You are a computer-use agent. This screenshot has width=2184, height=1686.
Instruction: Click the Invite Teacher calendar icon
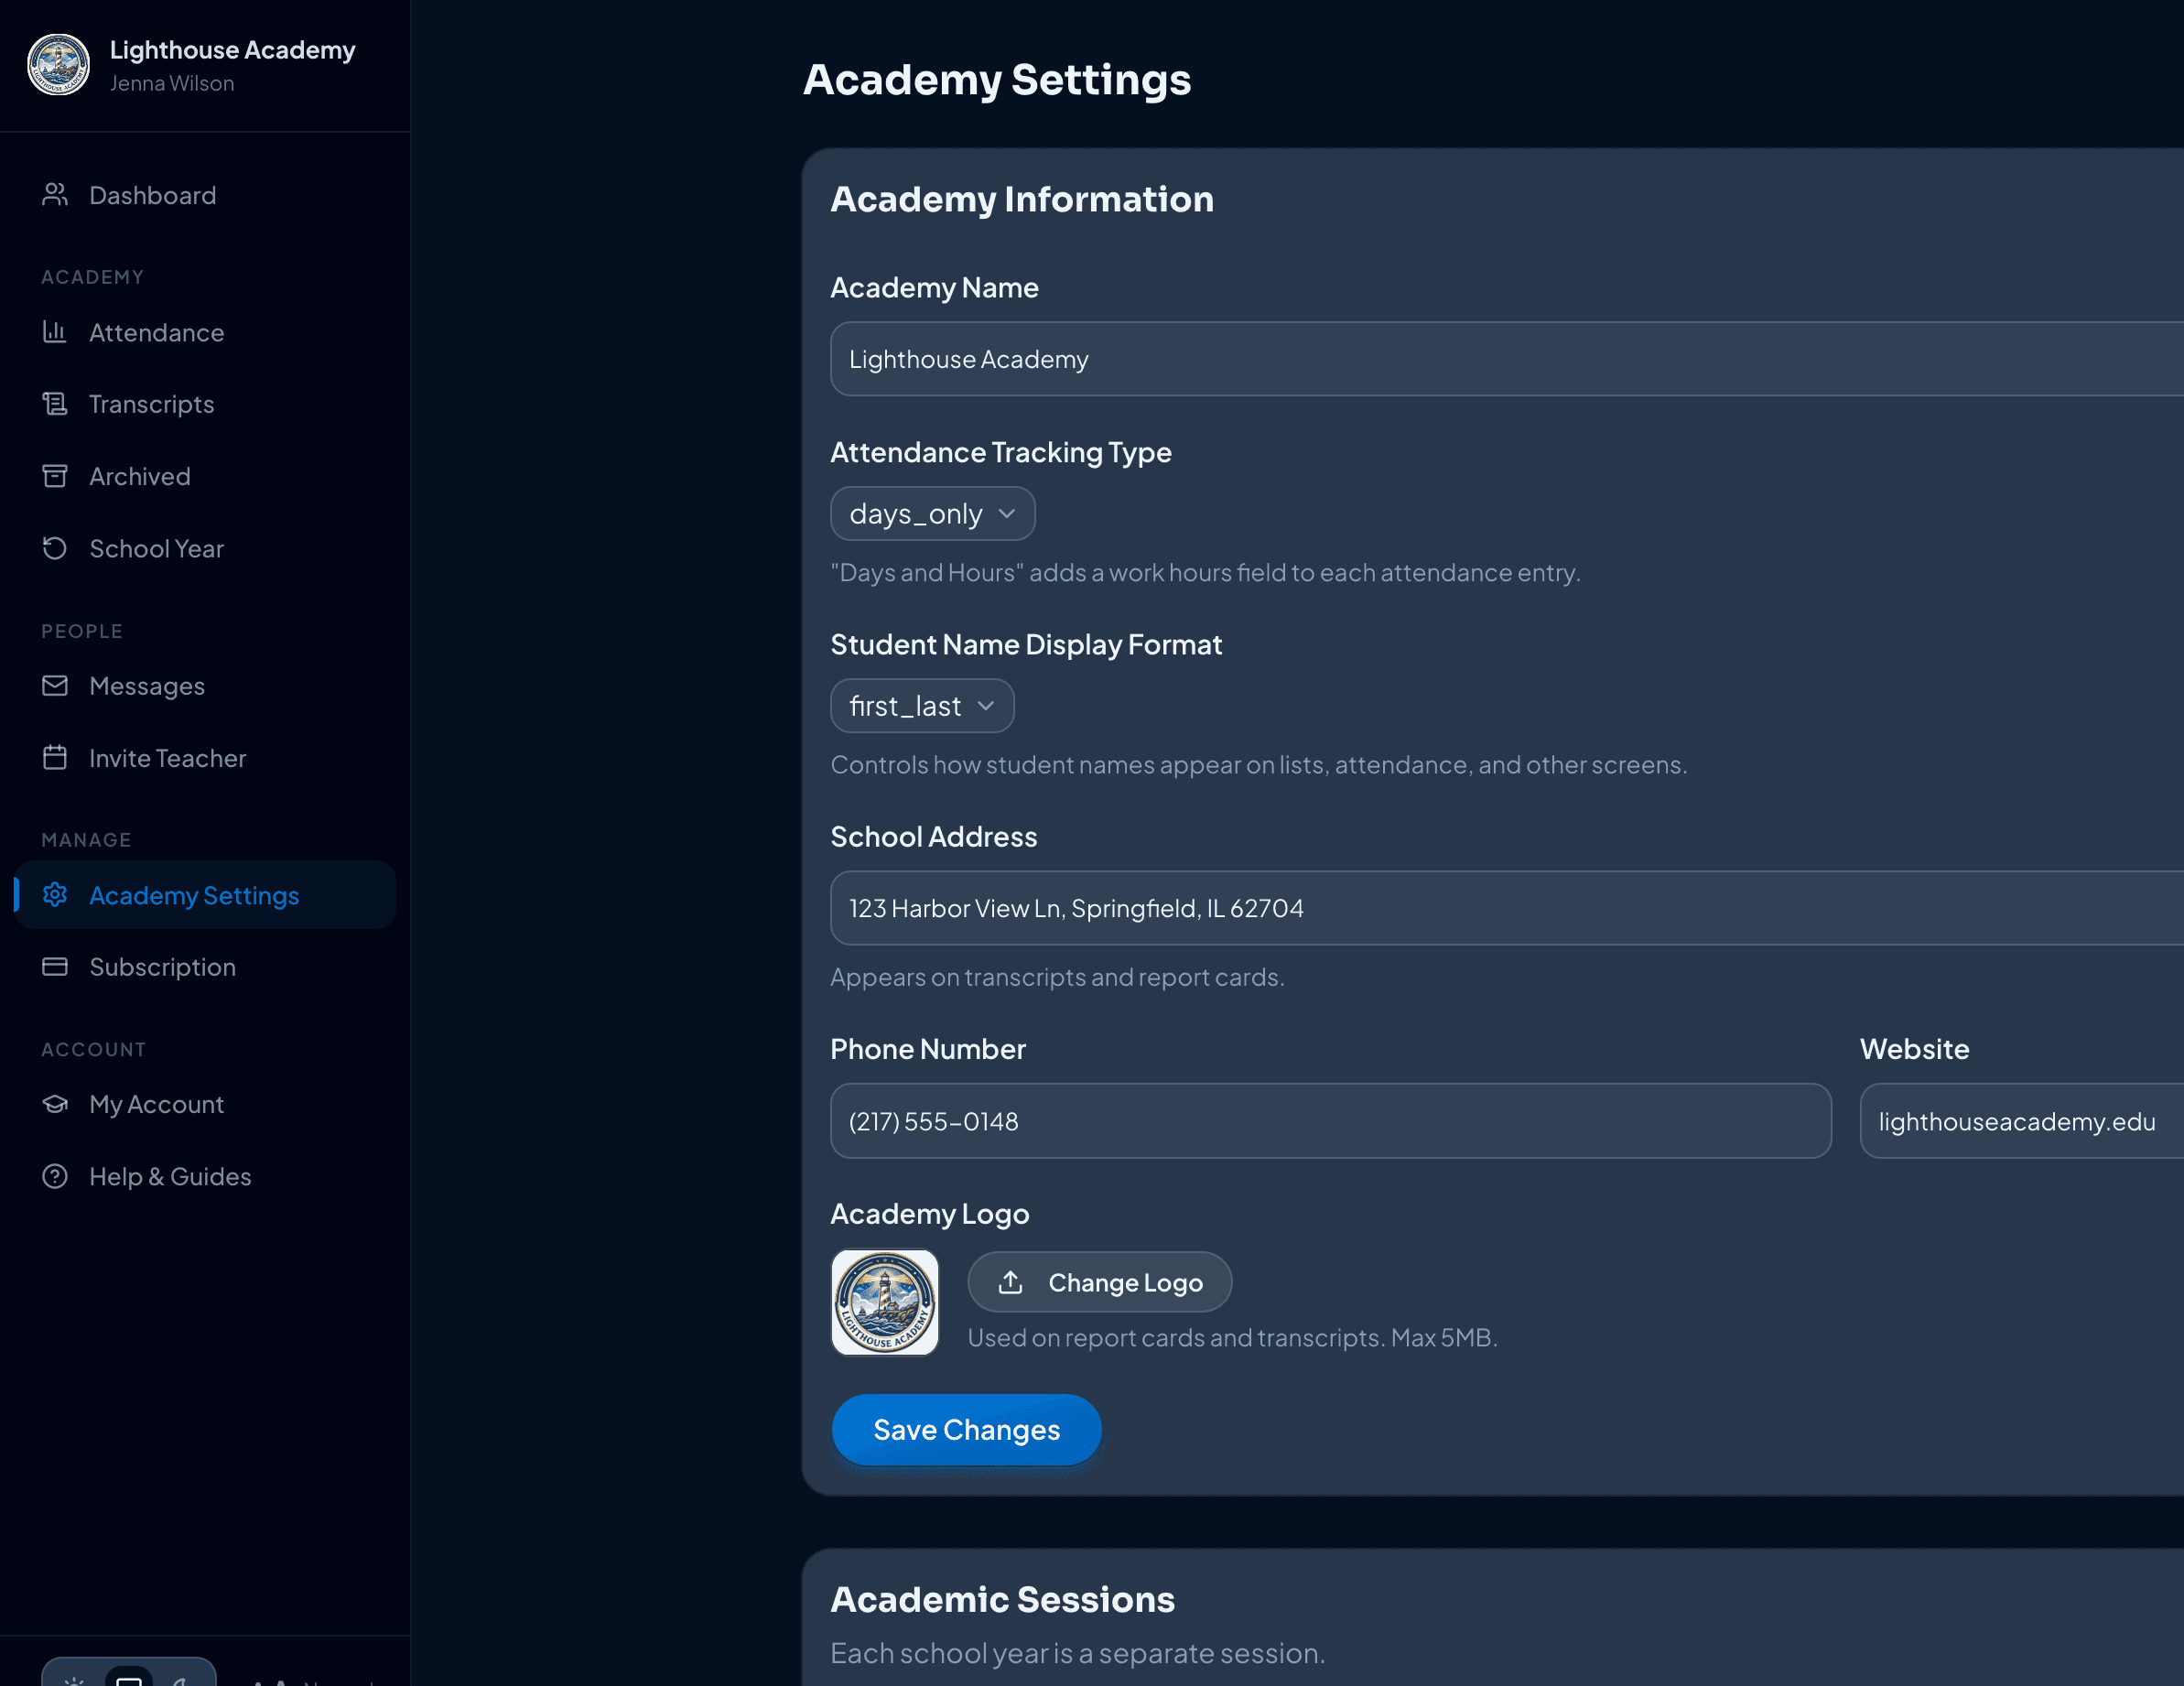click(55, 758)
